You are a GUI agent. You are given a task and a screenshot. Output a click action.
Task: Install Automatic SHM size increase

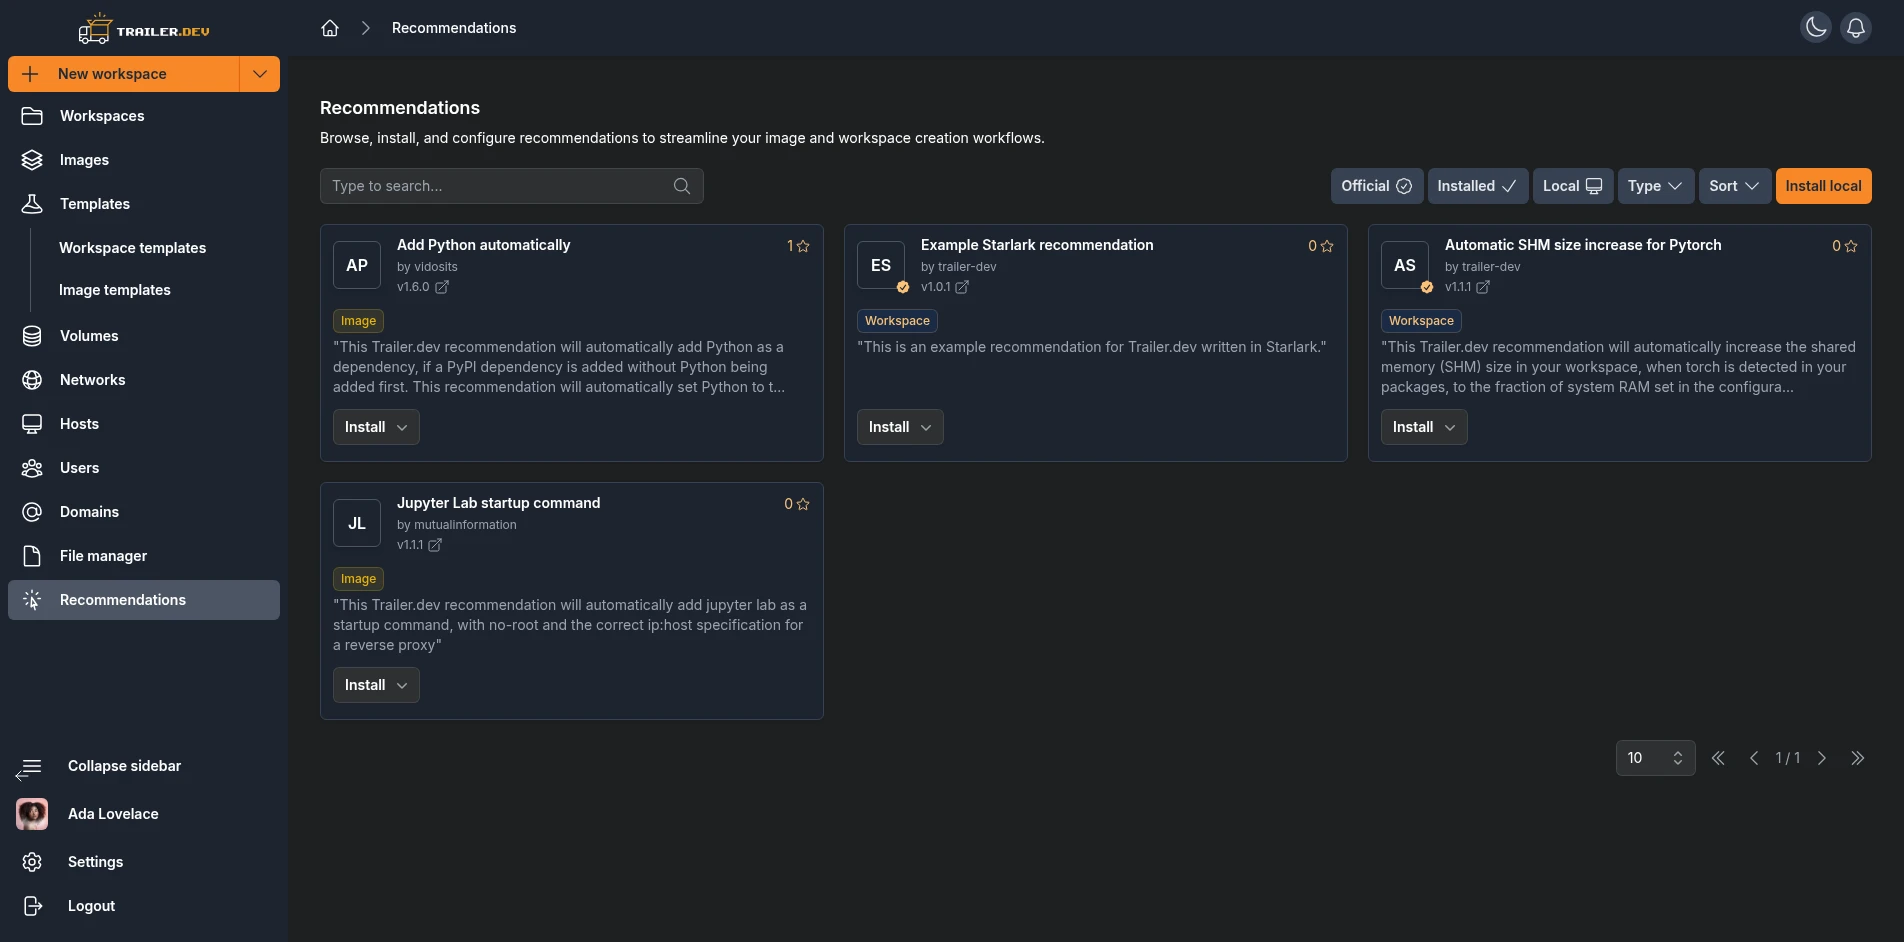pyautogui.click(x=1424, y=427)
